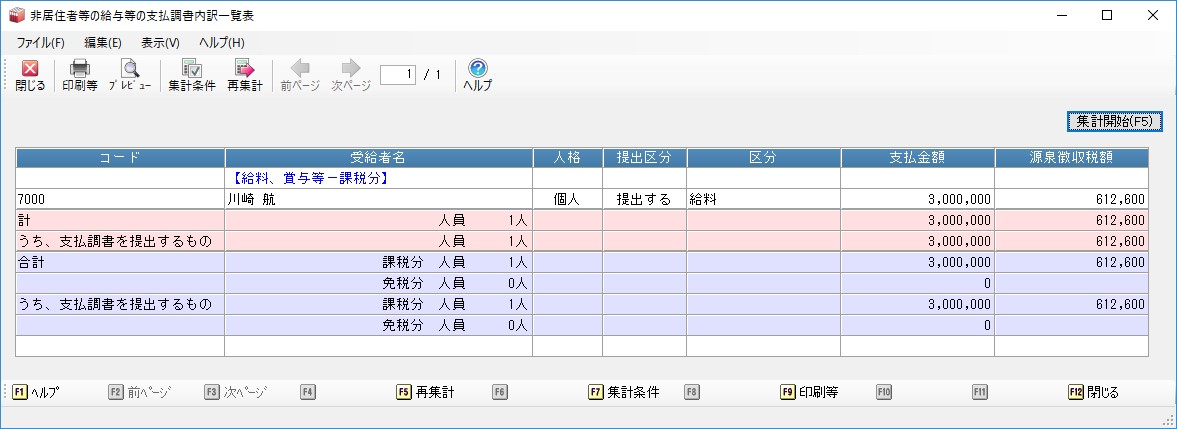Click the F9 印刷等 function key button
1177x429 pixels.
click(x=808, y=393)
